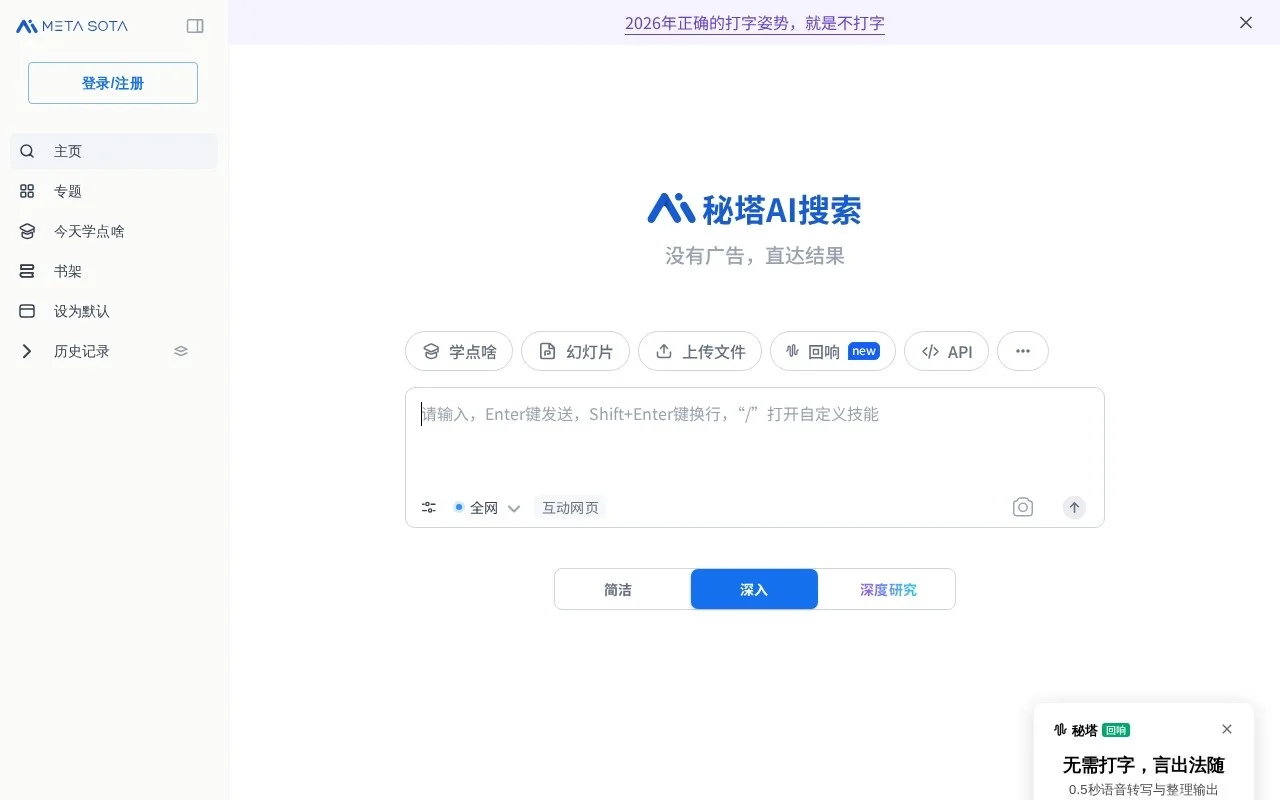This screenshot has width=1280, height=800.
Task: Close the 秘塔 回响 popup card
Action: pos(1227,729)
